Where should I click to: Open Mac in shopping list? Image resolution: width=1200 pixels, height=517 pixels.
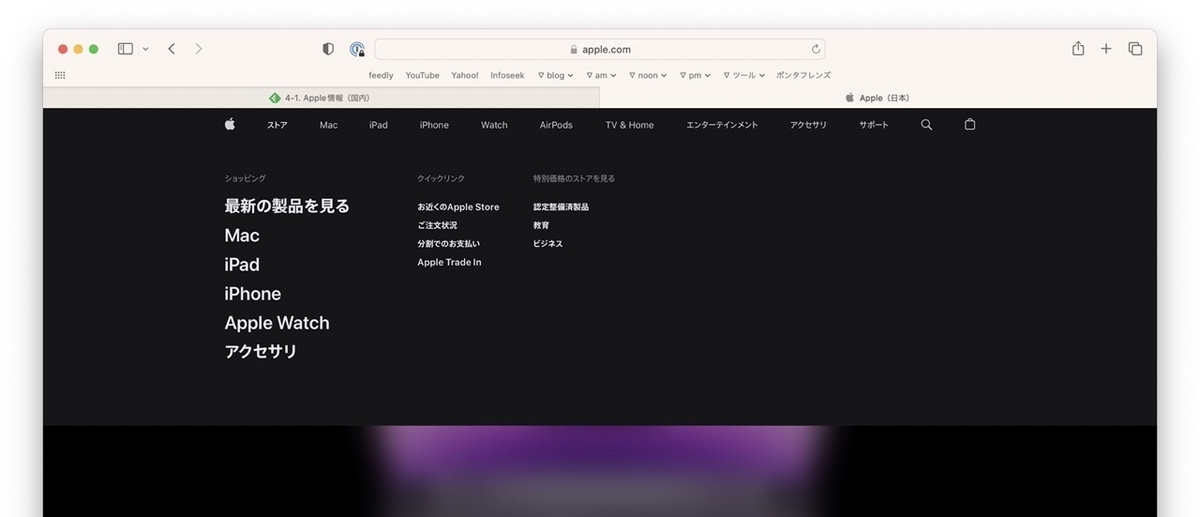click(242, 236)
